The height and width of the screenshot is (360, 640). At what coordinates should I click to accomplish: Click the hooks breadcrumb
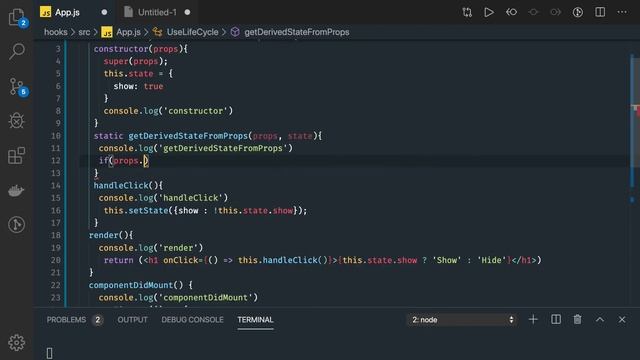(x=56, y=32)
